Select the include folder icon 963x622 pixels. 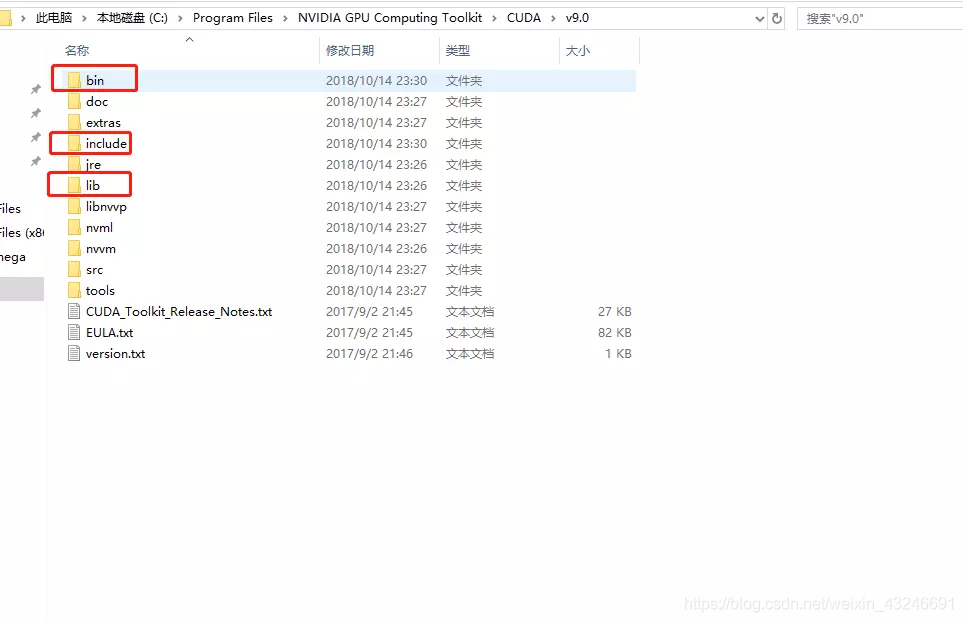pyautogui.click(x=74, y=143)
